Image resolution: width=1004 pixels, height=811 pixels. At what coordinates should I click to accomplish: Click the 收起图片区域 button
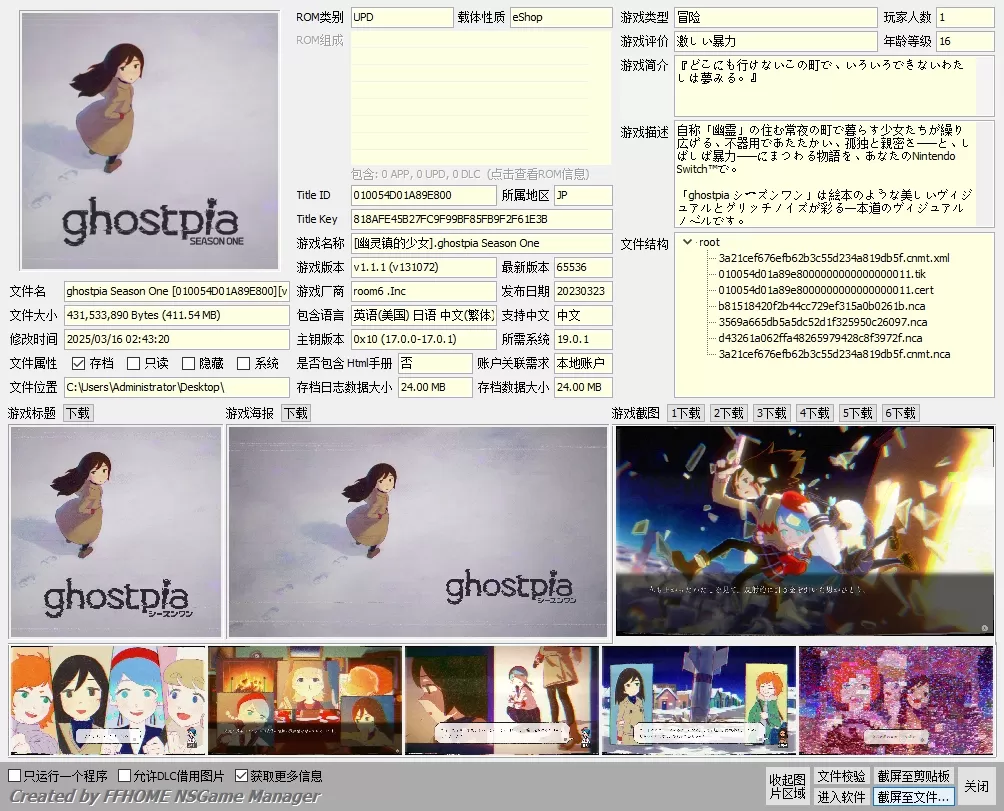point(787,786)
